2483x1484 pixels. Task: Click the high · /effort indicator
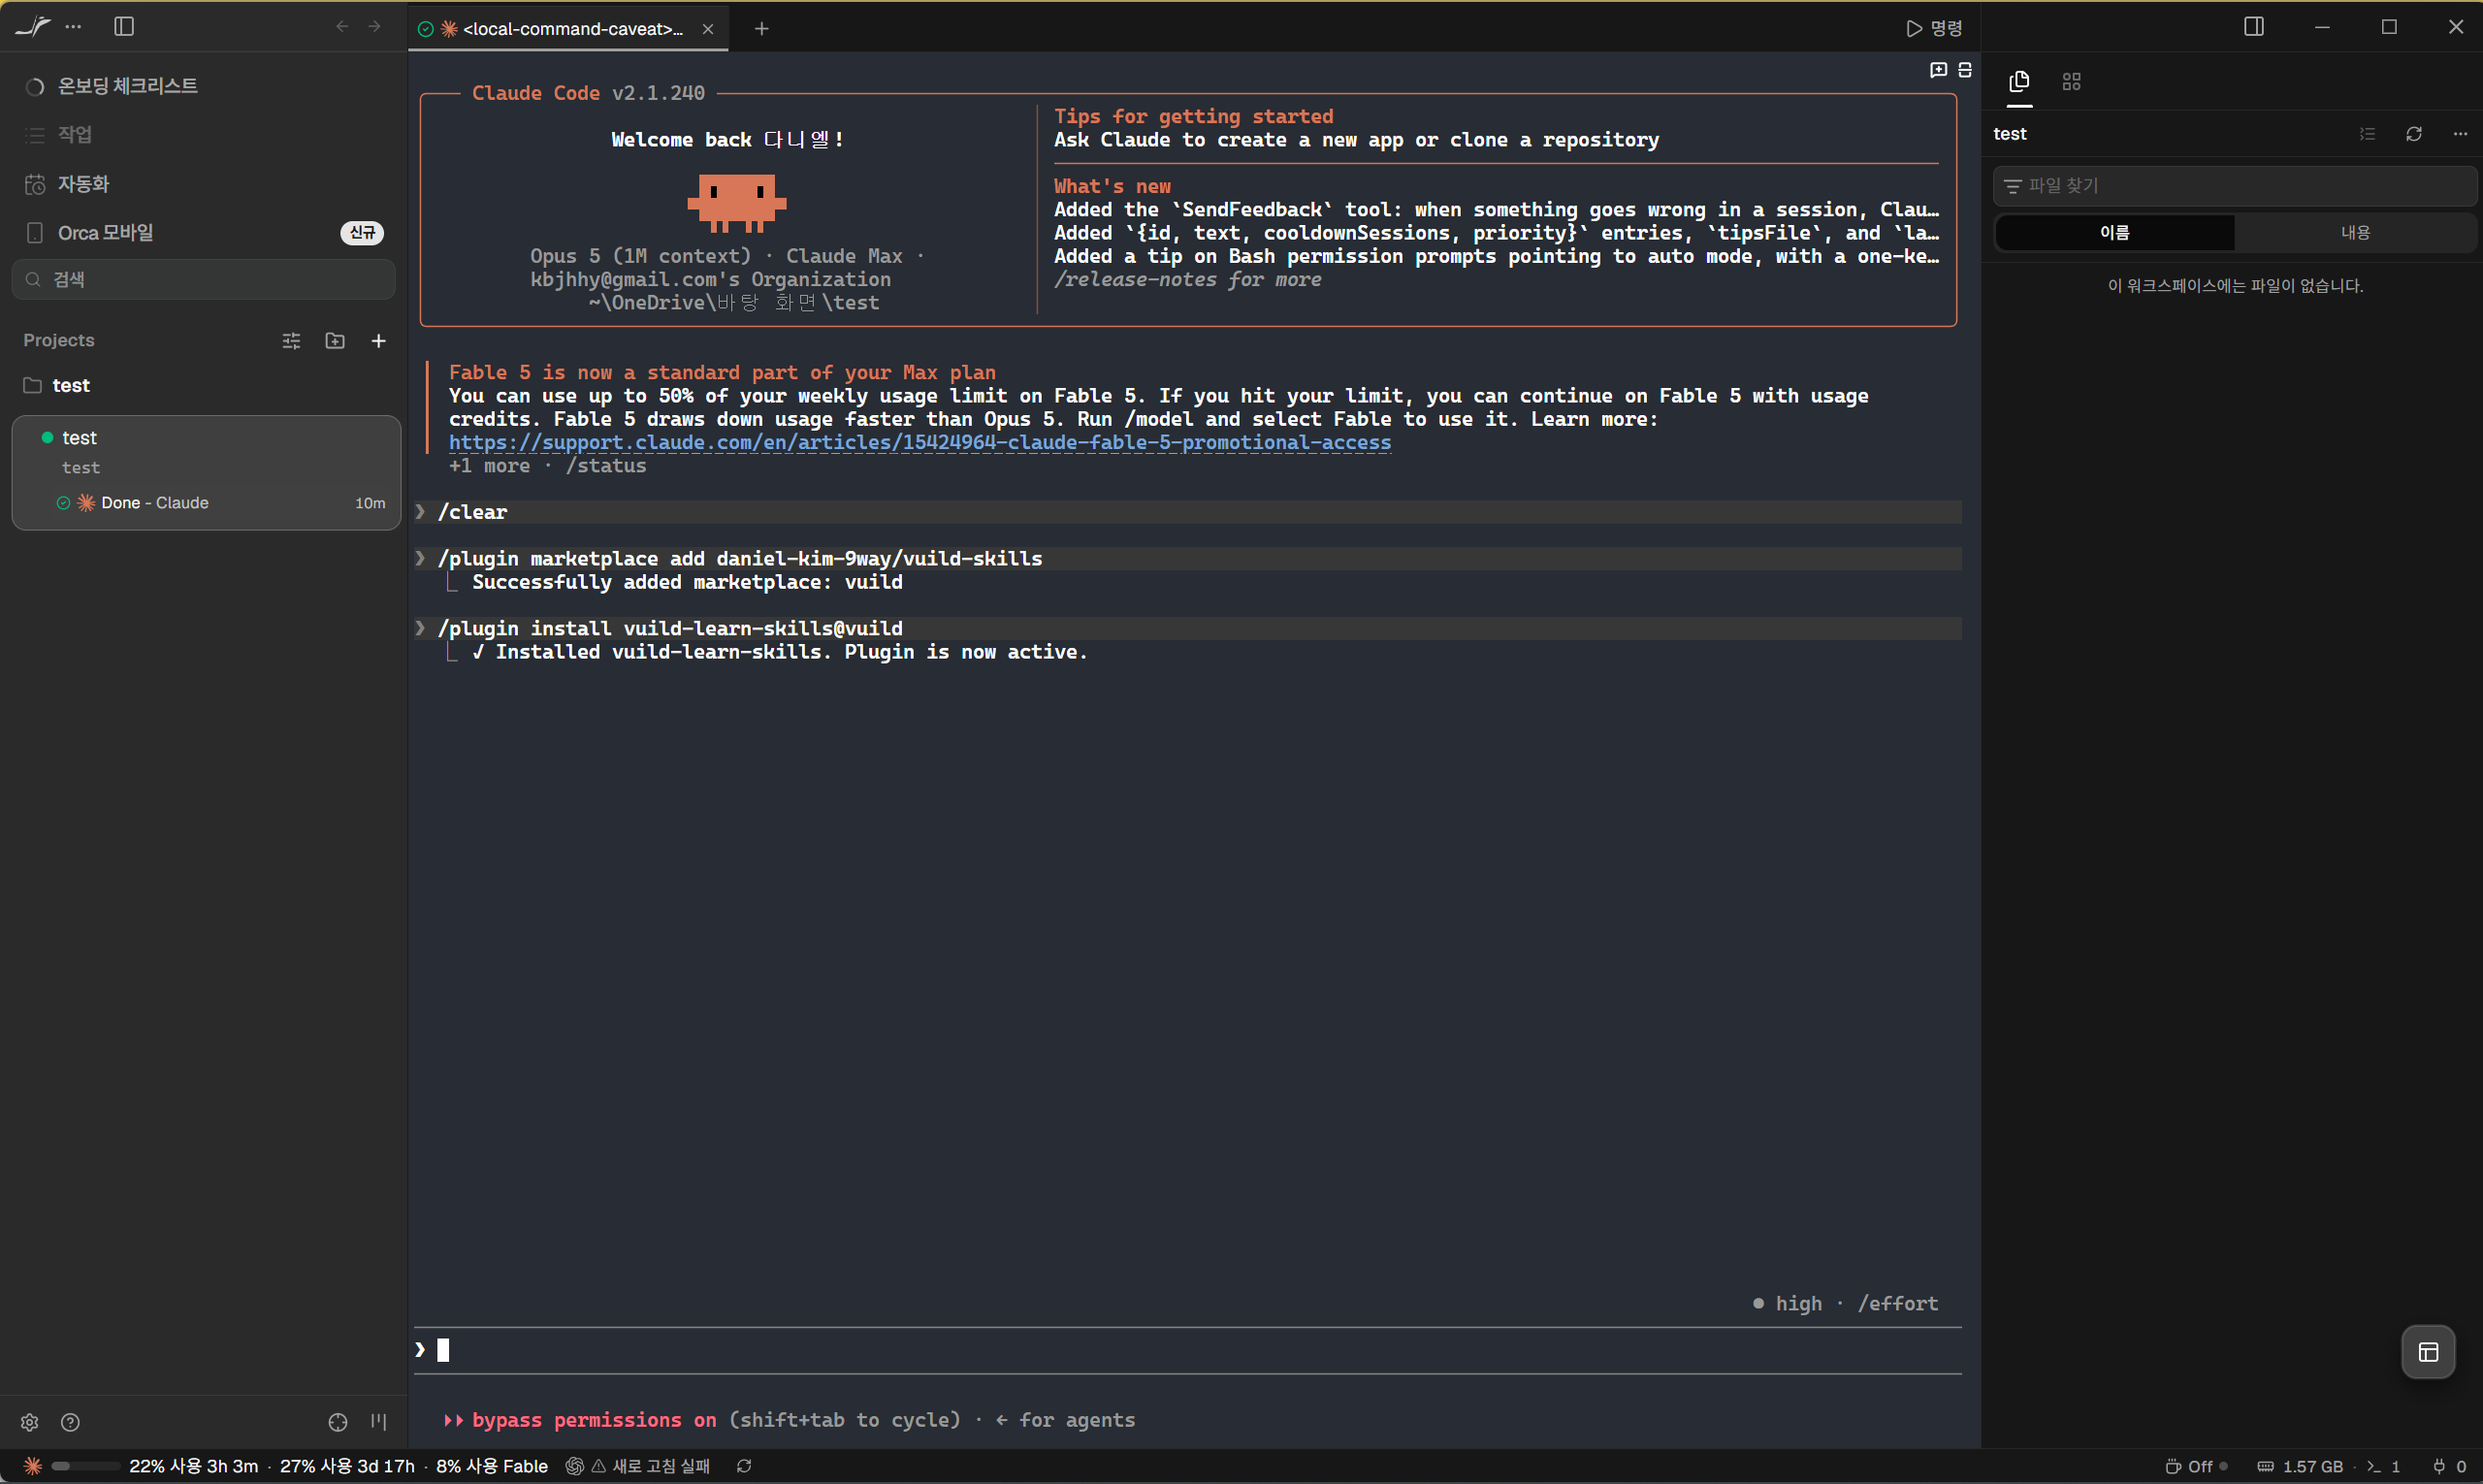1846,1304
